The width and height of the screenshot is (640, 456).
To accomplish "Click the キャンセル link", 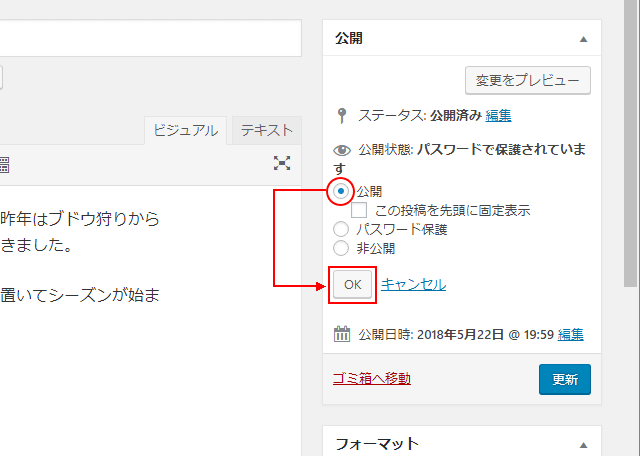I will [x=413, y=285].
